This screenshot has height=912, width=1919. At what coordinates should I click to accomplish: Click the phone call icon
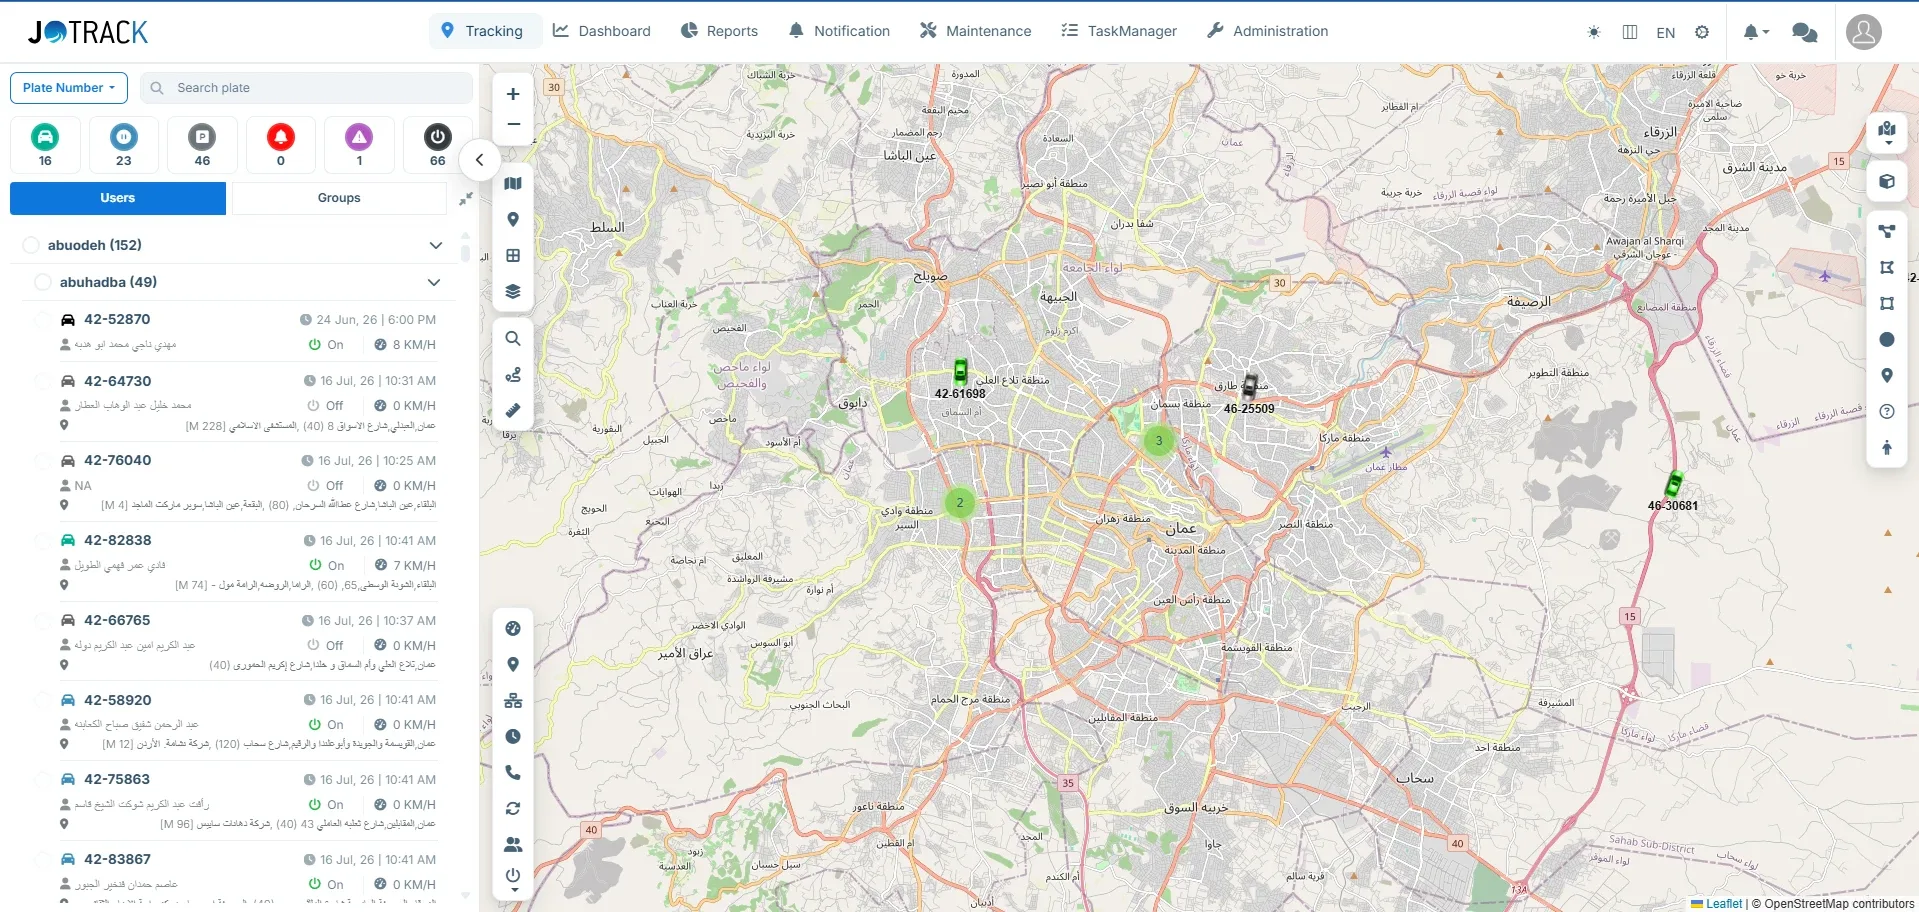tap(513, 773)
